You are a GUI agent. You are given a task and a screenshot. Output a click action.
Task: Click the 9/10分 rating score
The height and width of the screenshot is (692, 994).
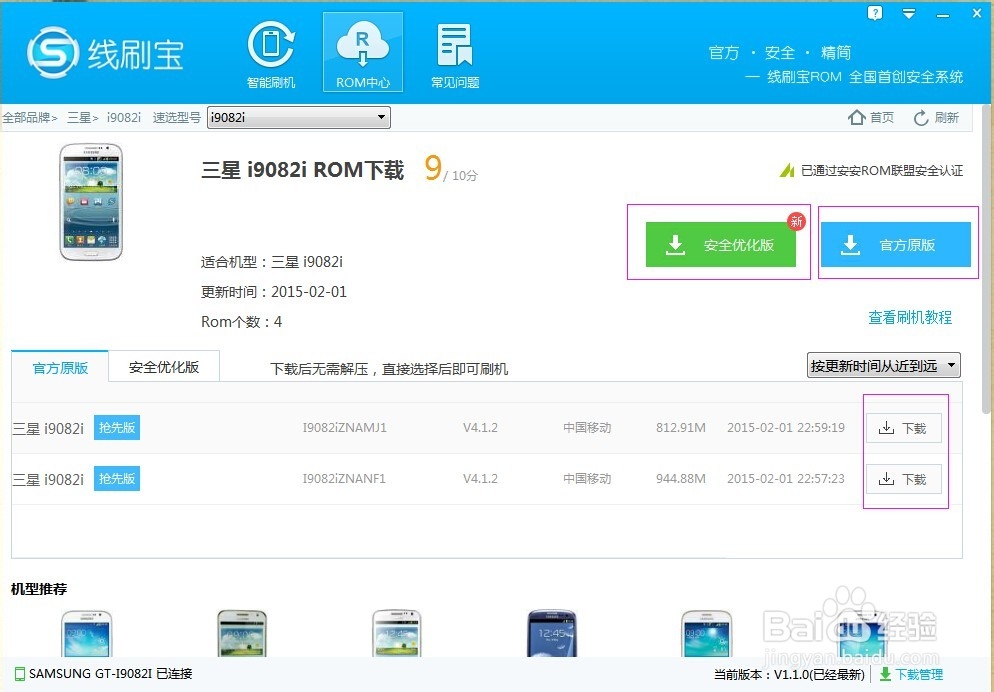tap(451, 169)
